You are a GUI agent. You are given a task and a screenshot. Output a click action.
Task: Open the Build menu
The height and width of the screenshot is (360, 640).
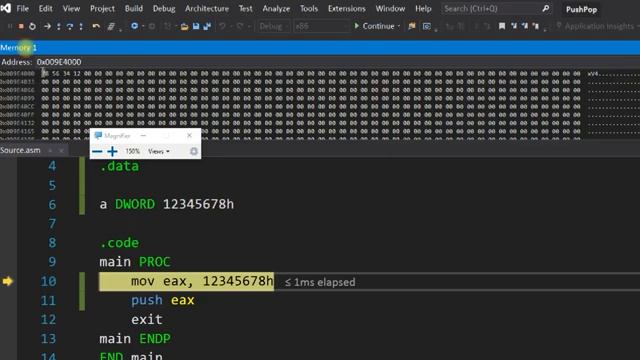pos(133,9)
